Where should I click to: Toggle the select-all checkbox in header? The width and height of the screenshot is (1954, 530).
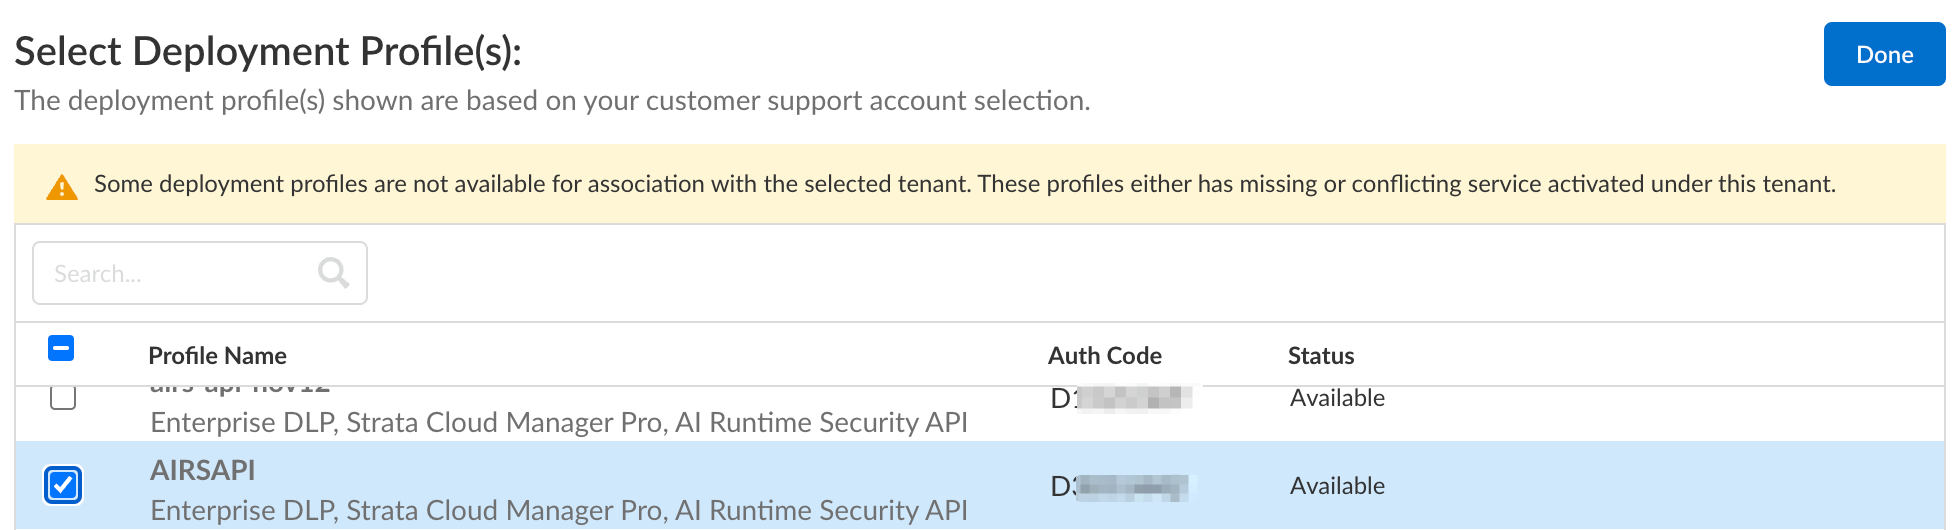[x=61, y=349]
